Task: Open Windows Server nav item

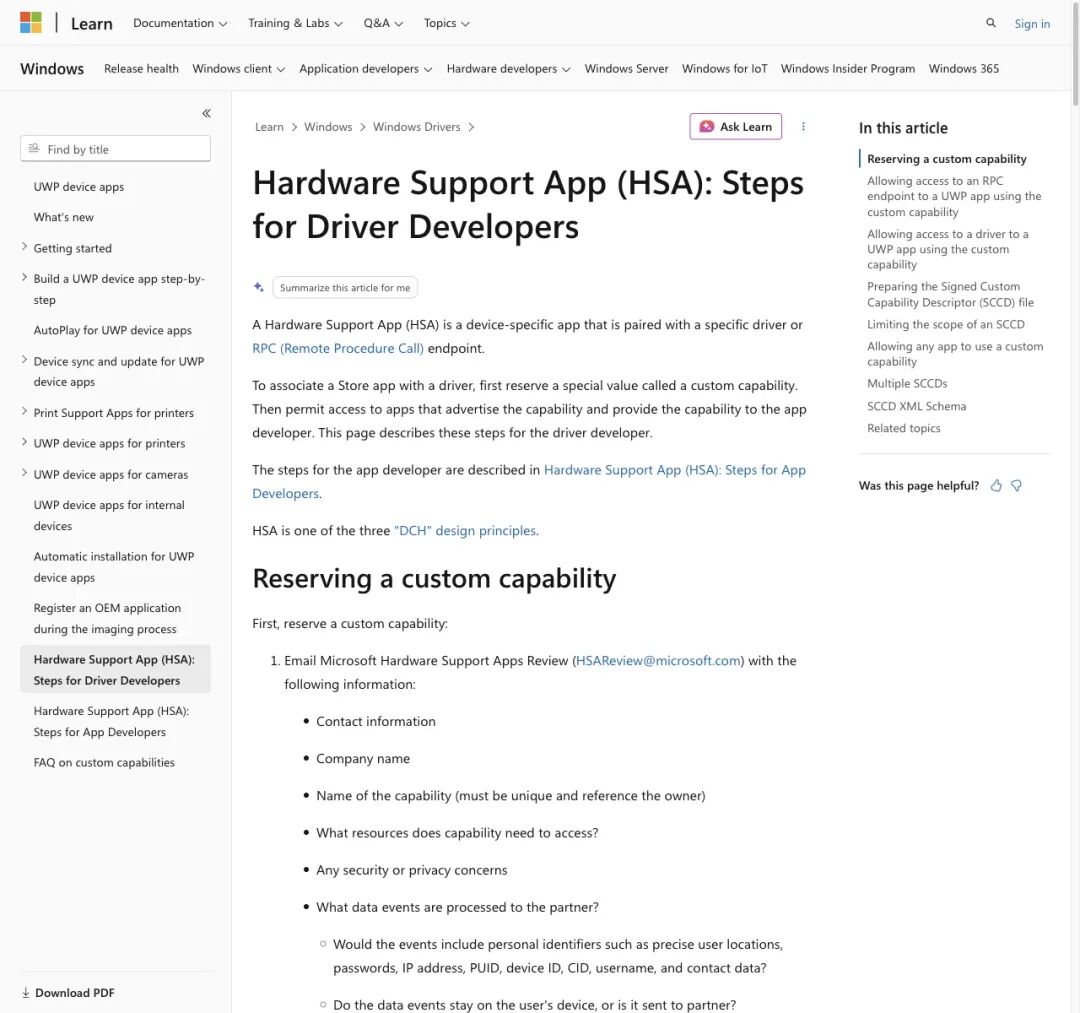Action: [626, 69]
